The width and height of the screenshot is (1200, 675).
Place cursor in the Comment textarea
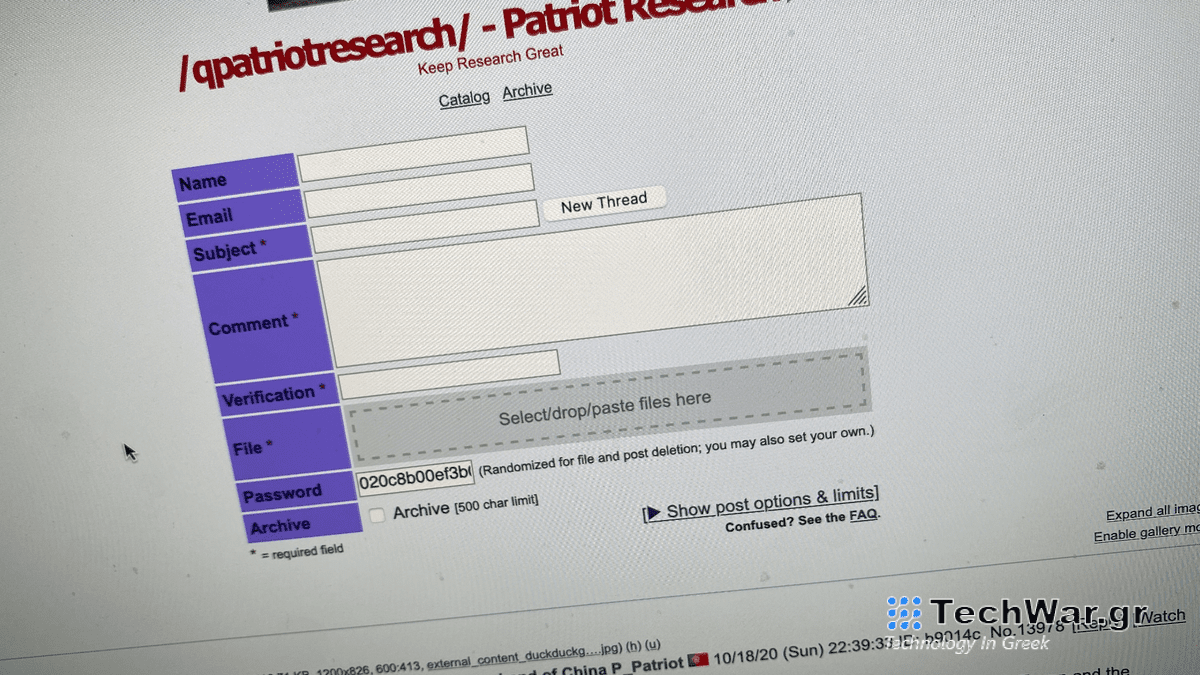590,280
